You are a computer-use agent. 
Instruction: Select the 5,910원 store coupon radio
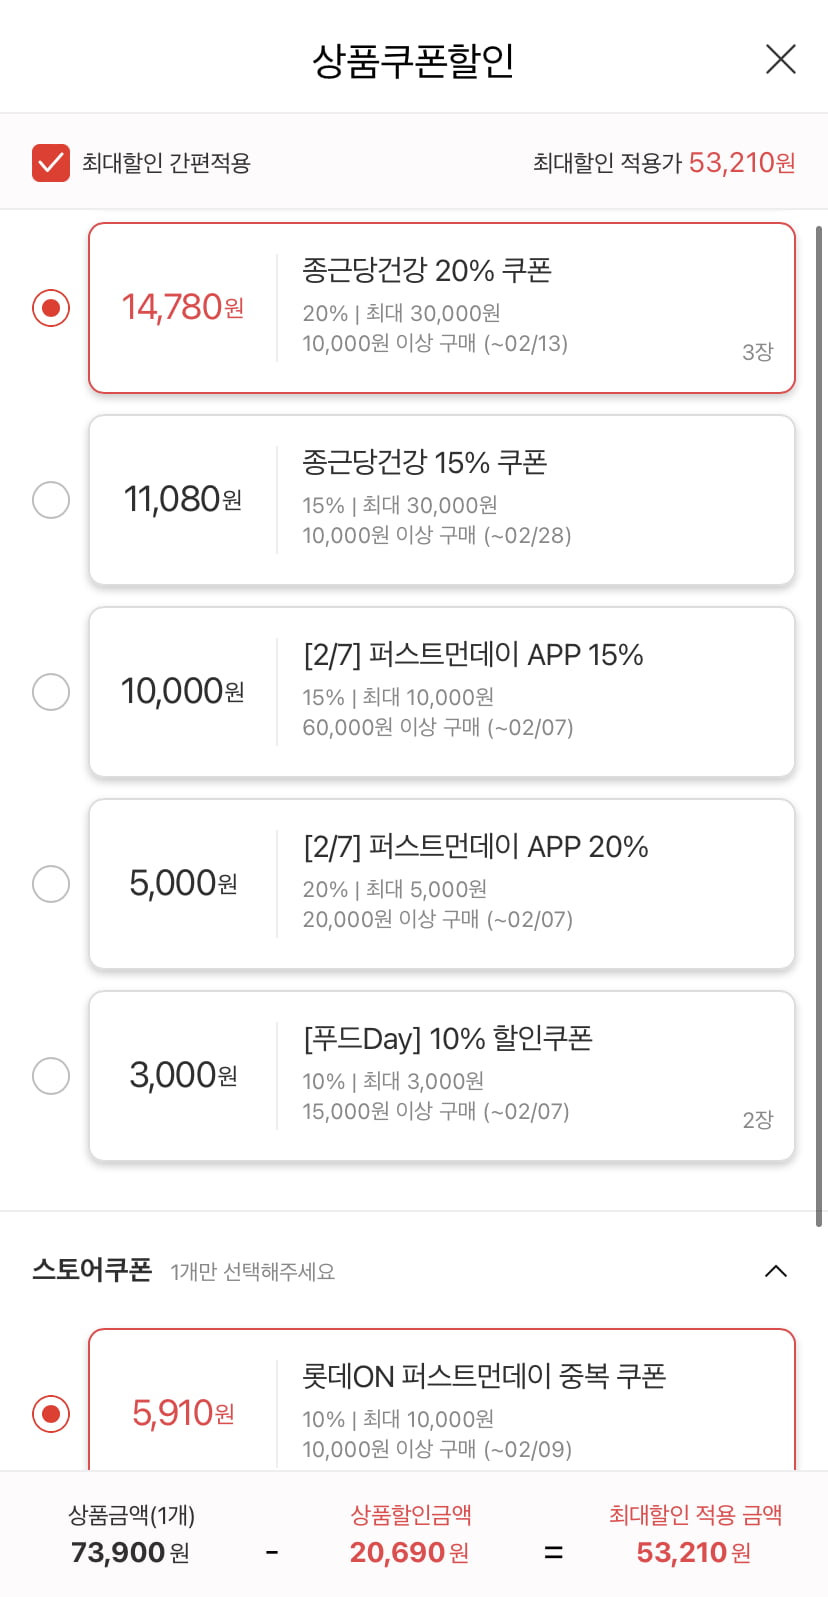(51, 1414)
